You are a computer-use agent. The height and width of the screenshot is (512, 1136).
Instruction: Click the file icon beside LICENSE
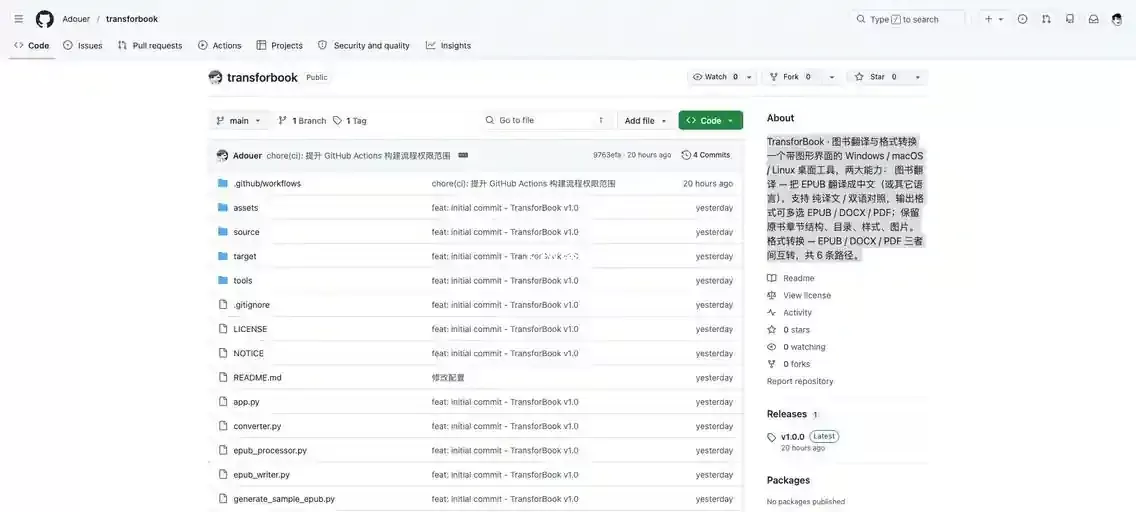223,329
